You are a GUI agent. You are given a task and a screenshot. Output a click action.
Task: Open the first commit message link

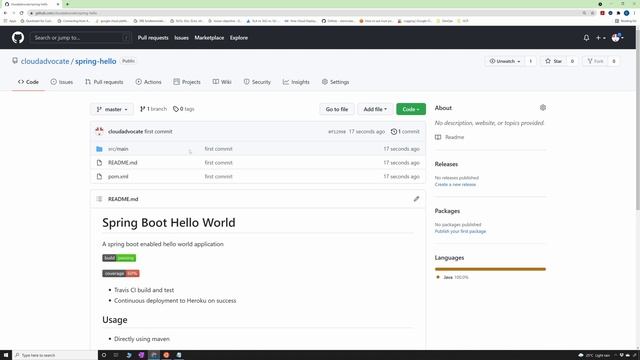coord(158,132)
